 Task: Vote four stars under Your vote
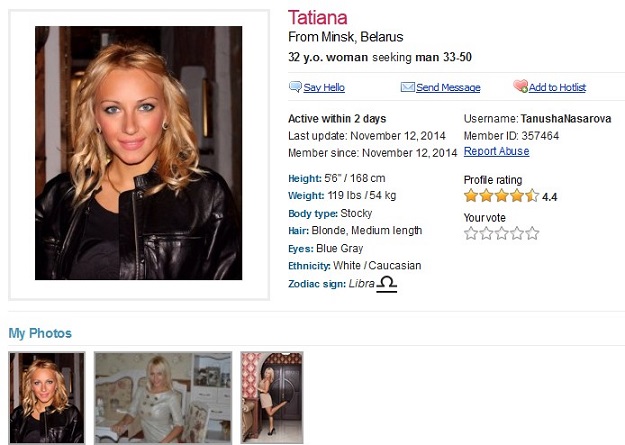(517, 233)
